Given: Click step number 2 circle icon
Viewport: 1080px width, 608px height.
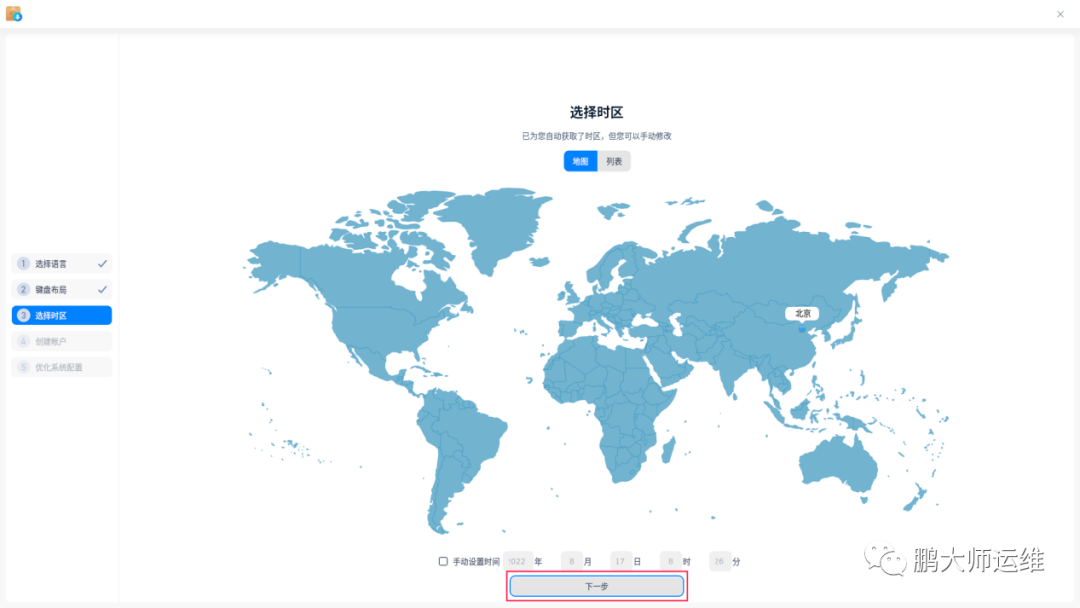Looking at the screenshot, I should pyautogui.click(x=23, y=289).
